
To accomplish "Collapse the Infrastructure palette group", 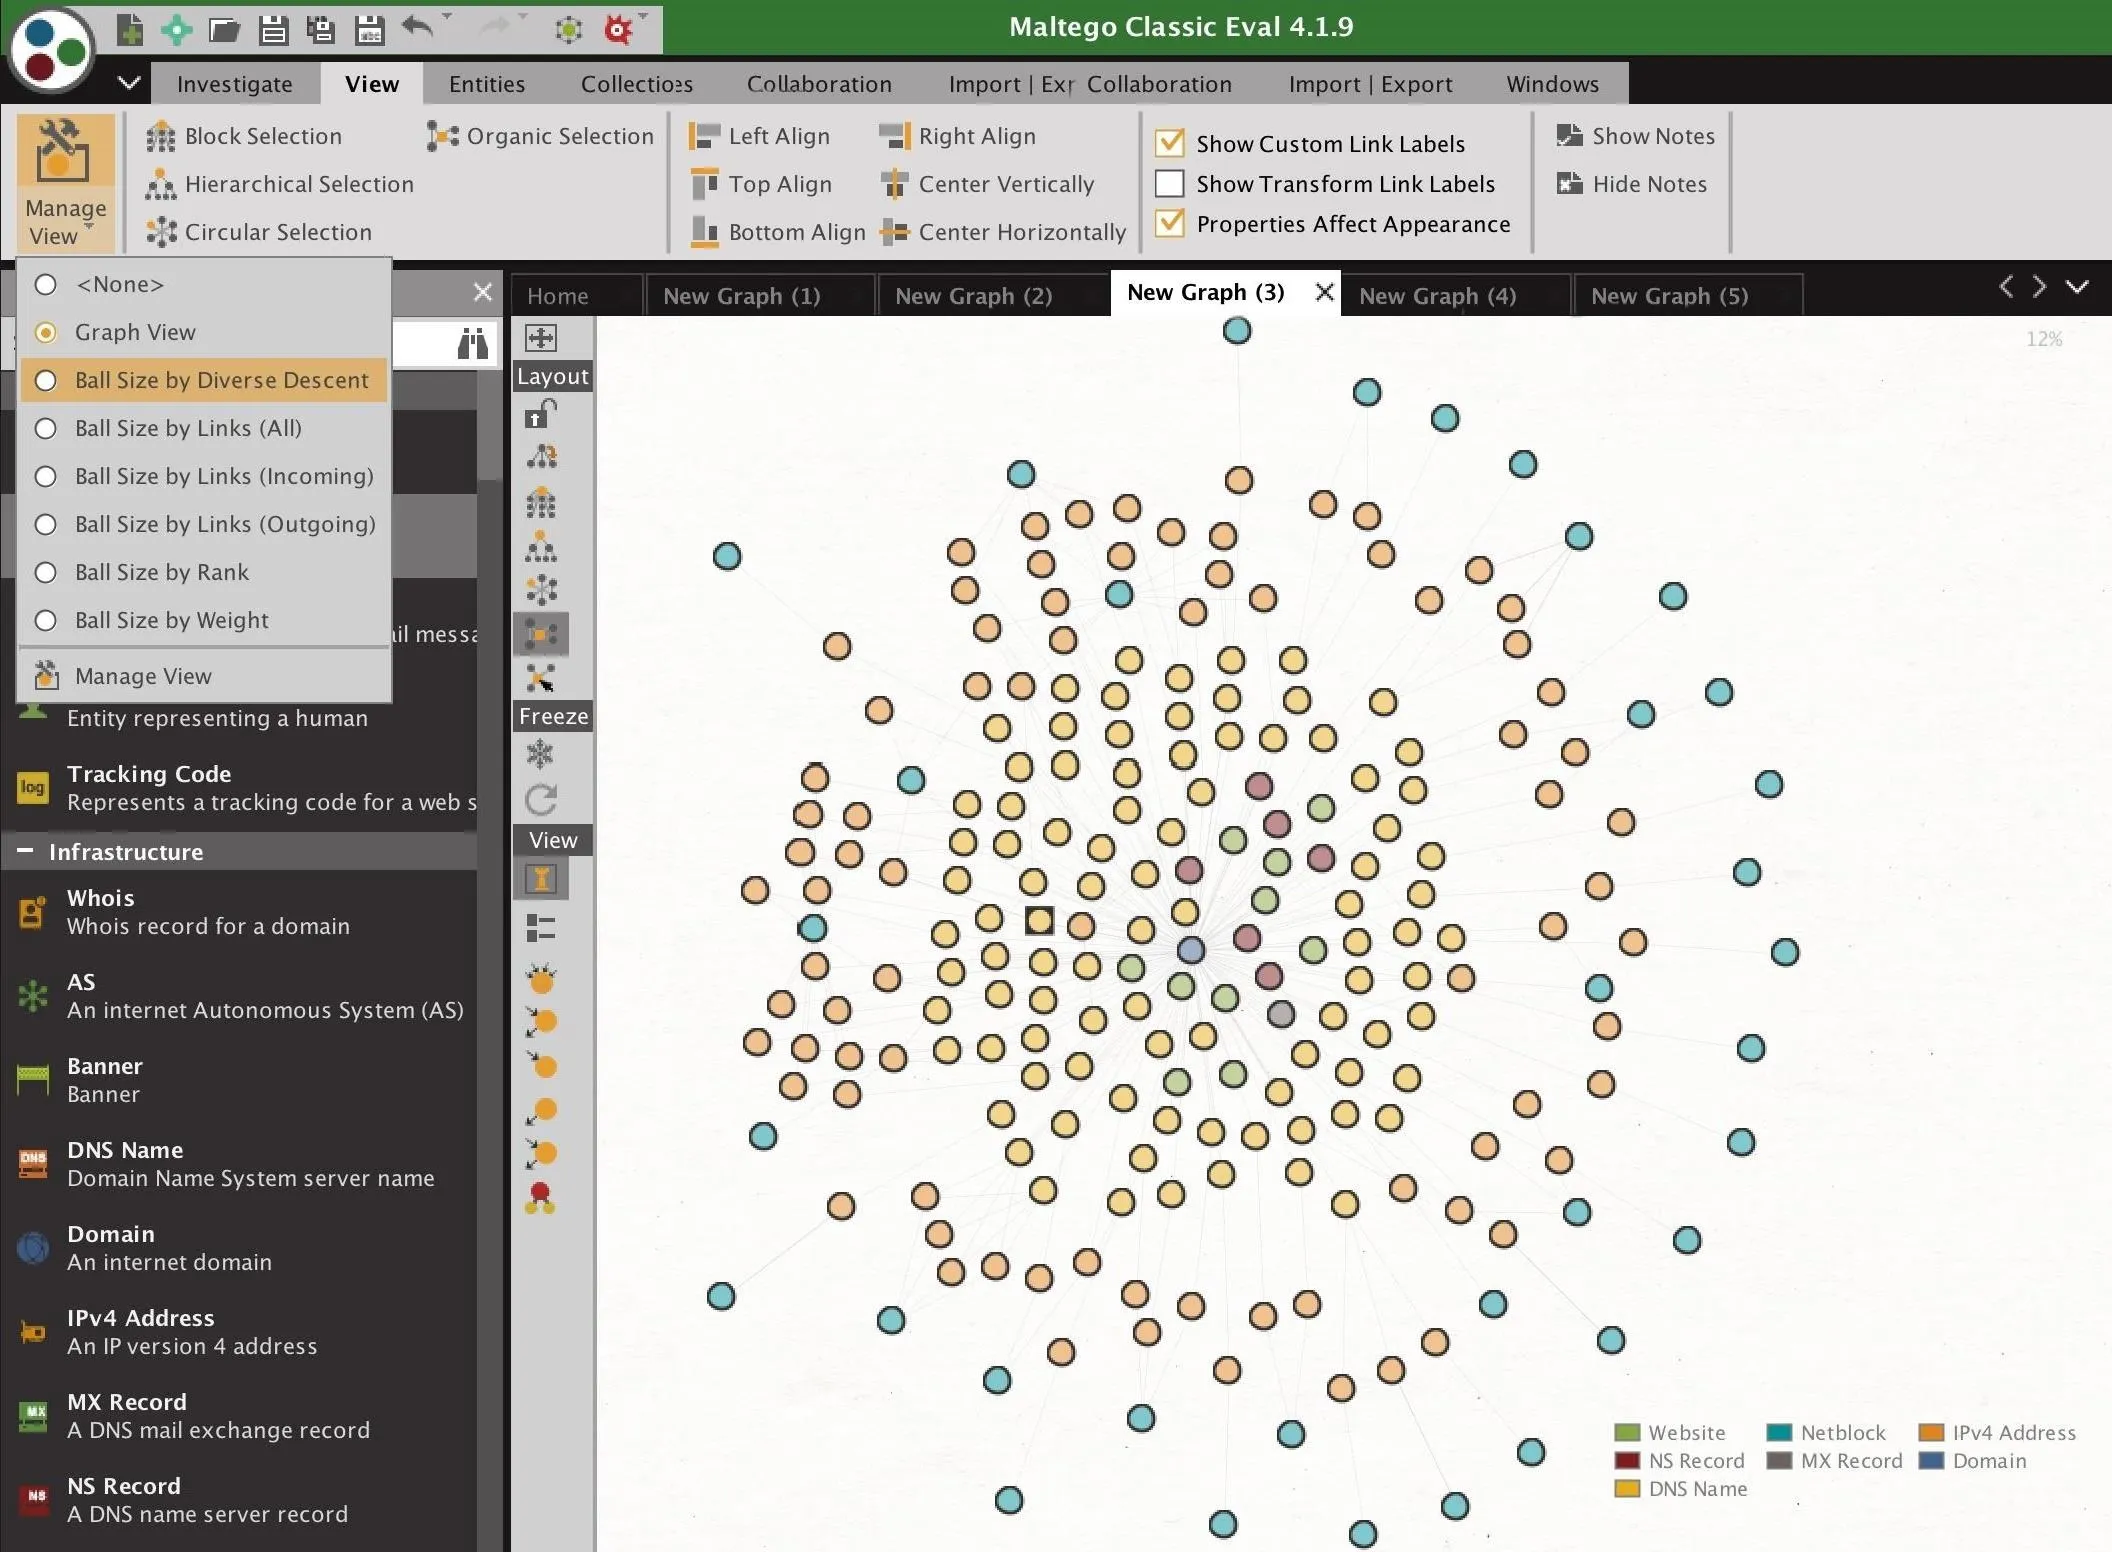I will coord(25,851).
